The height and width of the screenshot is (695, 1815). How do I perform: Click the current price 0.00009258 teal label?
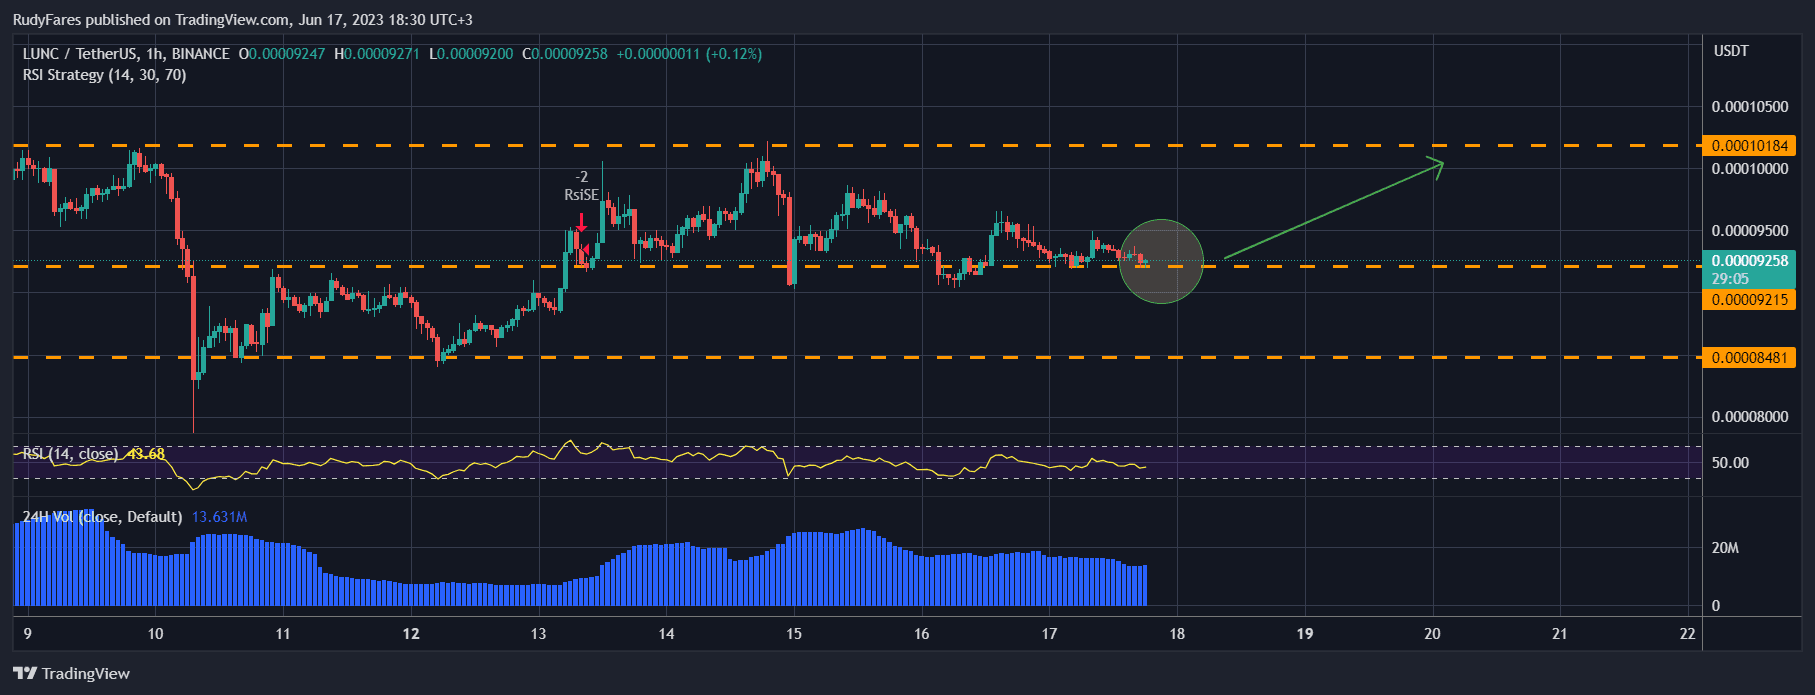click(1749, 262)
